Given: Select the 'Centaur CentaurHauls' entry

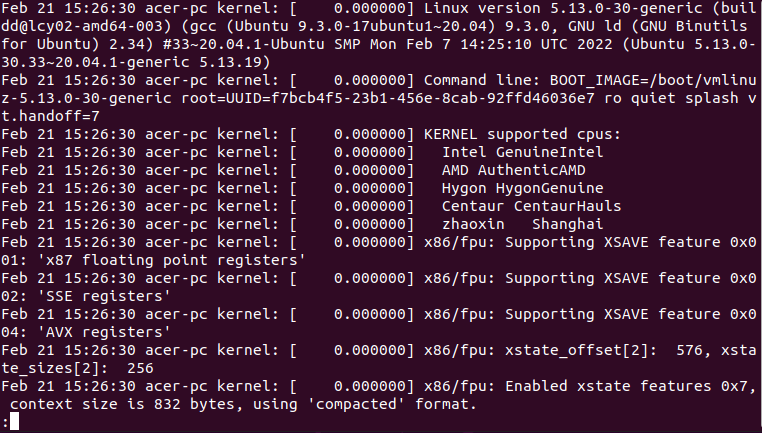Looking at the screenshot, I should tap(532, 206).
